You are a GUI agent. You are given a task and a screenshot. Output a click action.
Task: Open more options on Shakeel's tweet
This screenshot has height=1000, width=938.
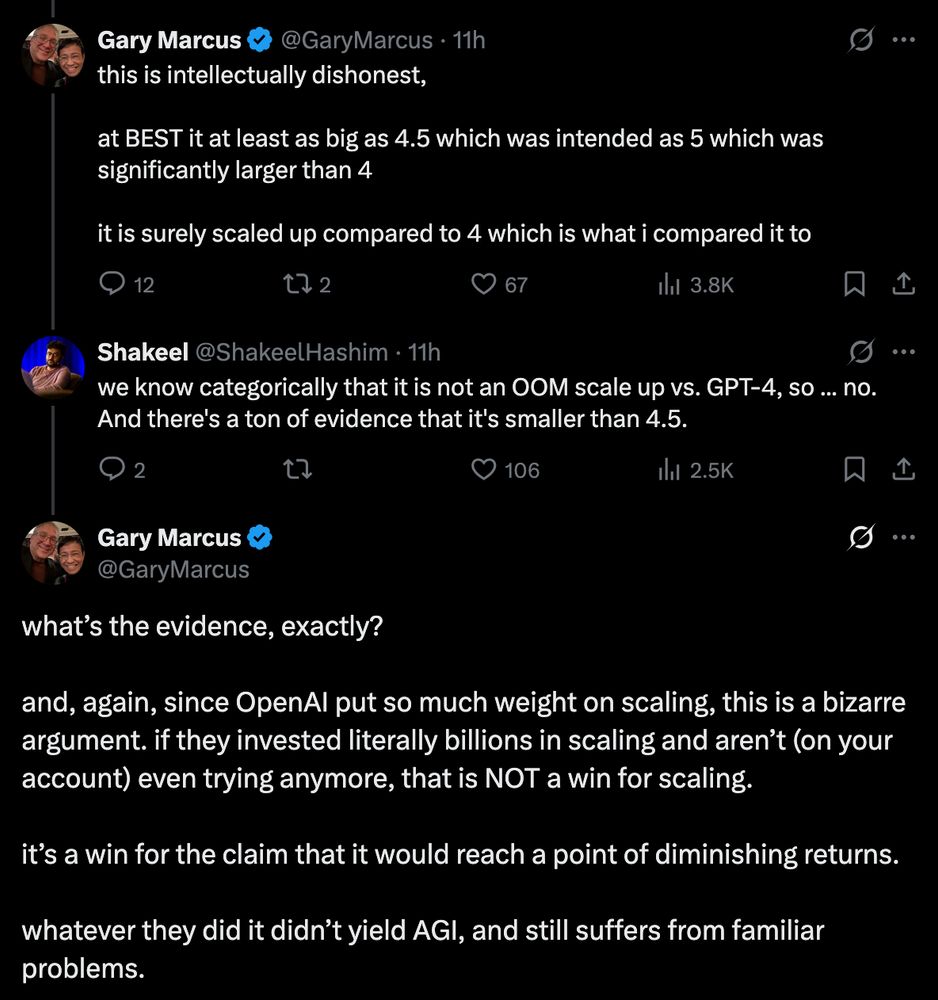(x=903, y=351)
